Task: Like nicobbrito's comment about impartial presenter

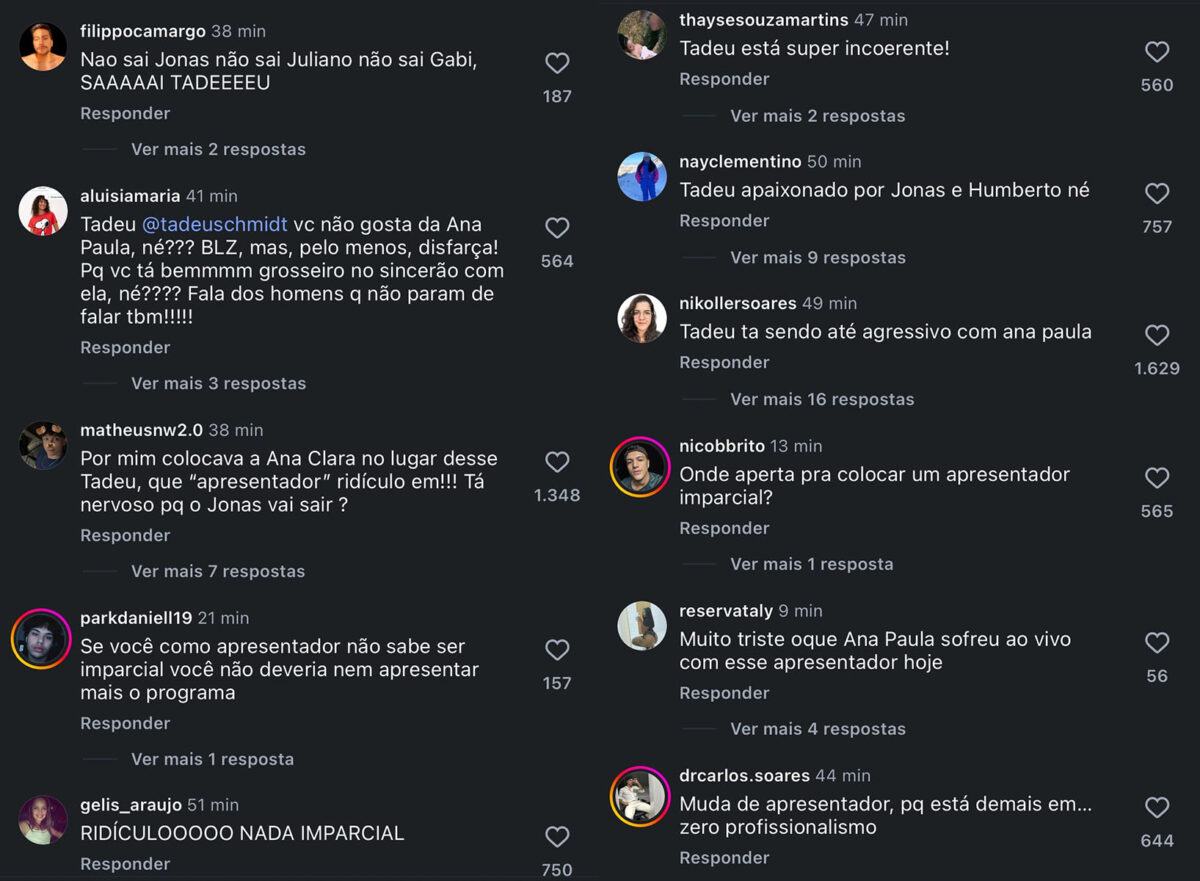Action: [x=1157, y=478]
